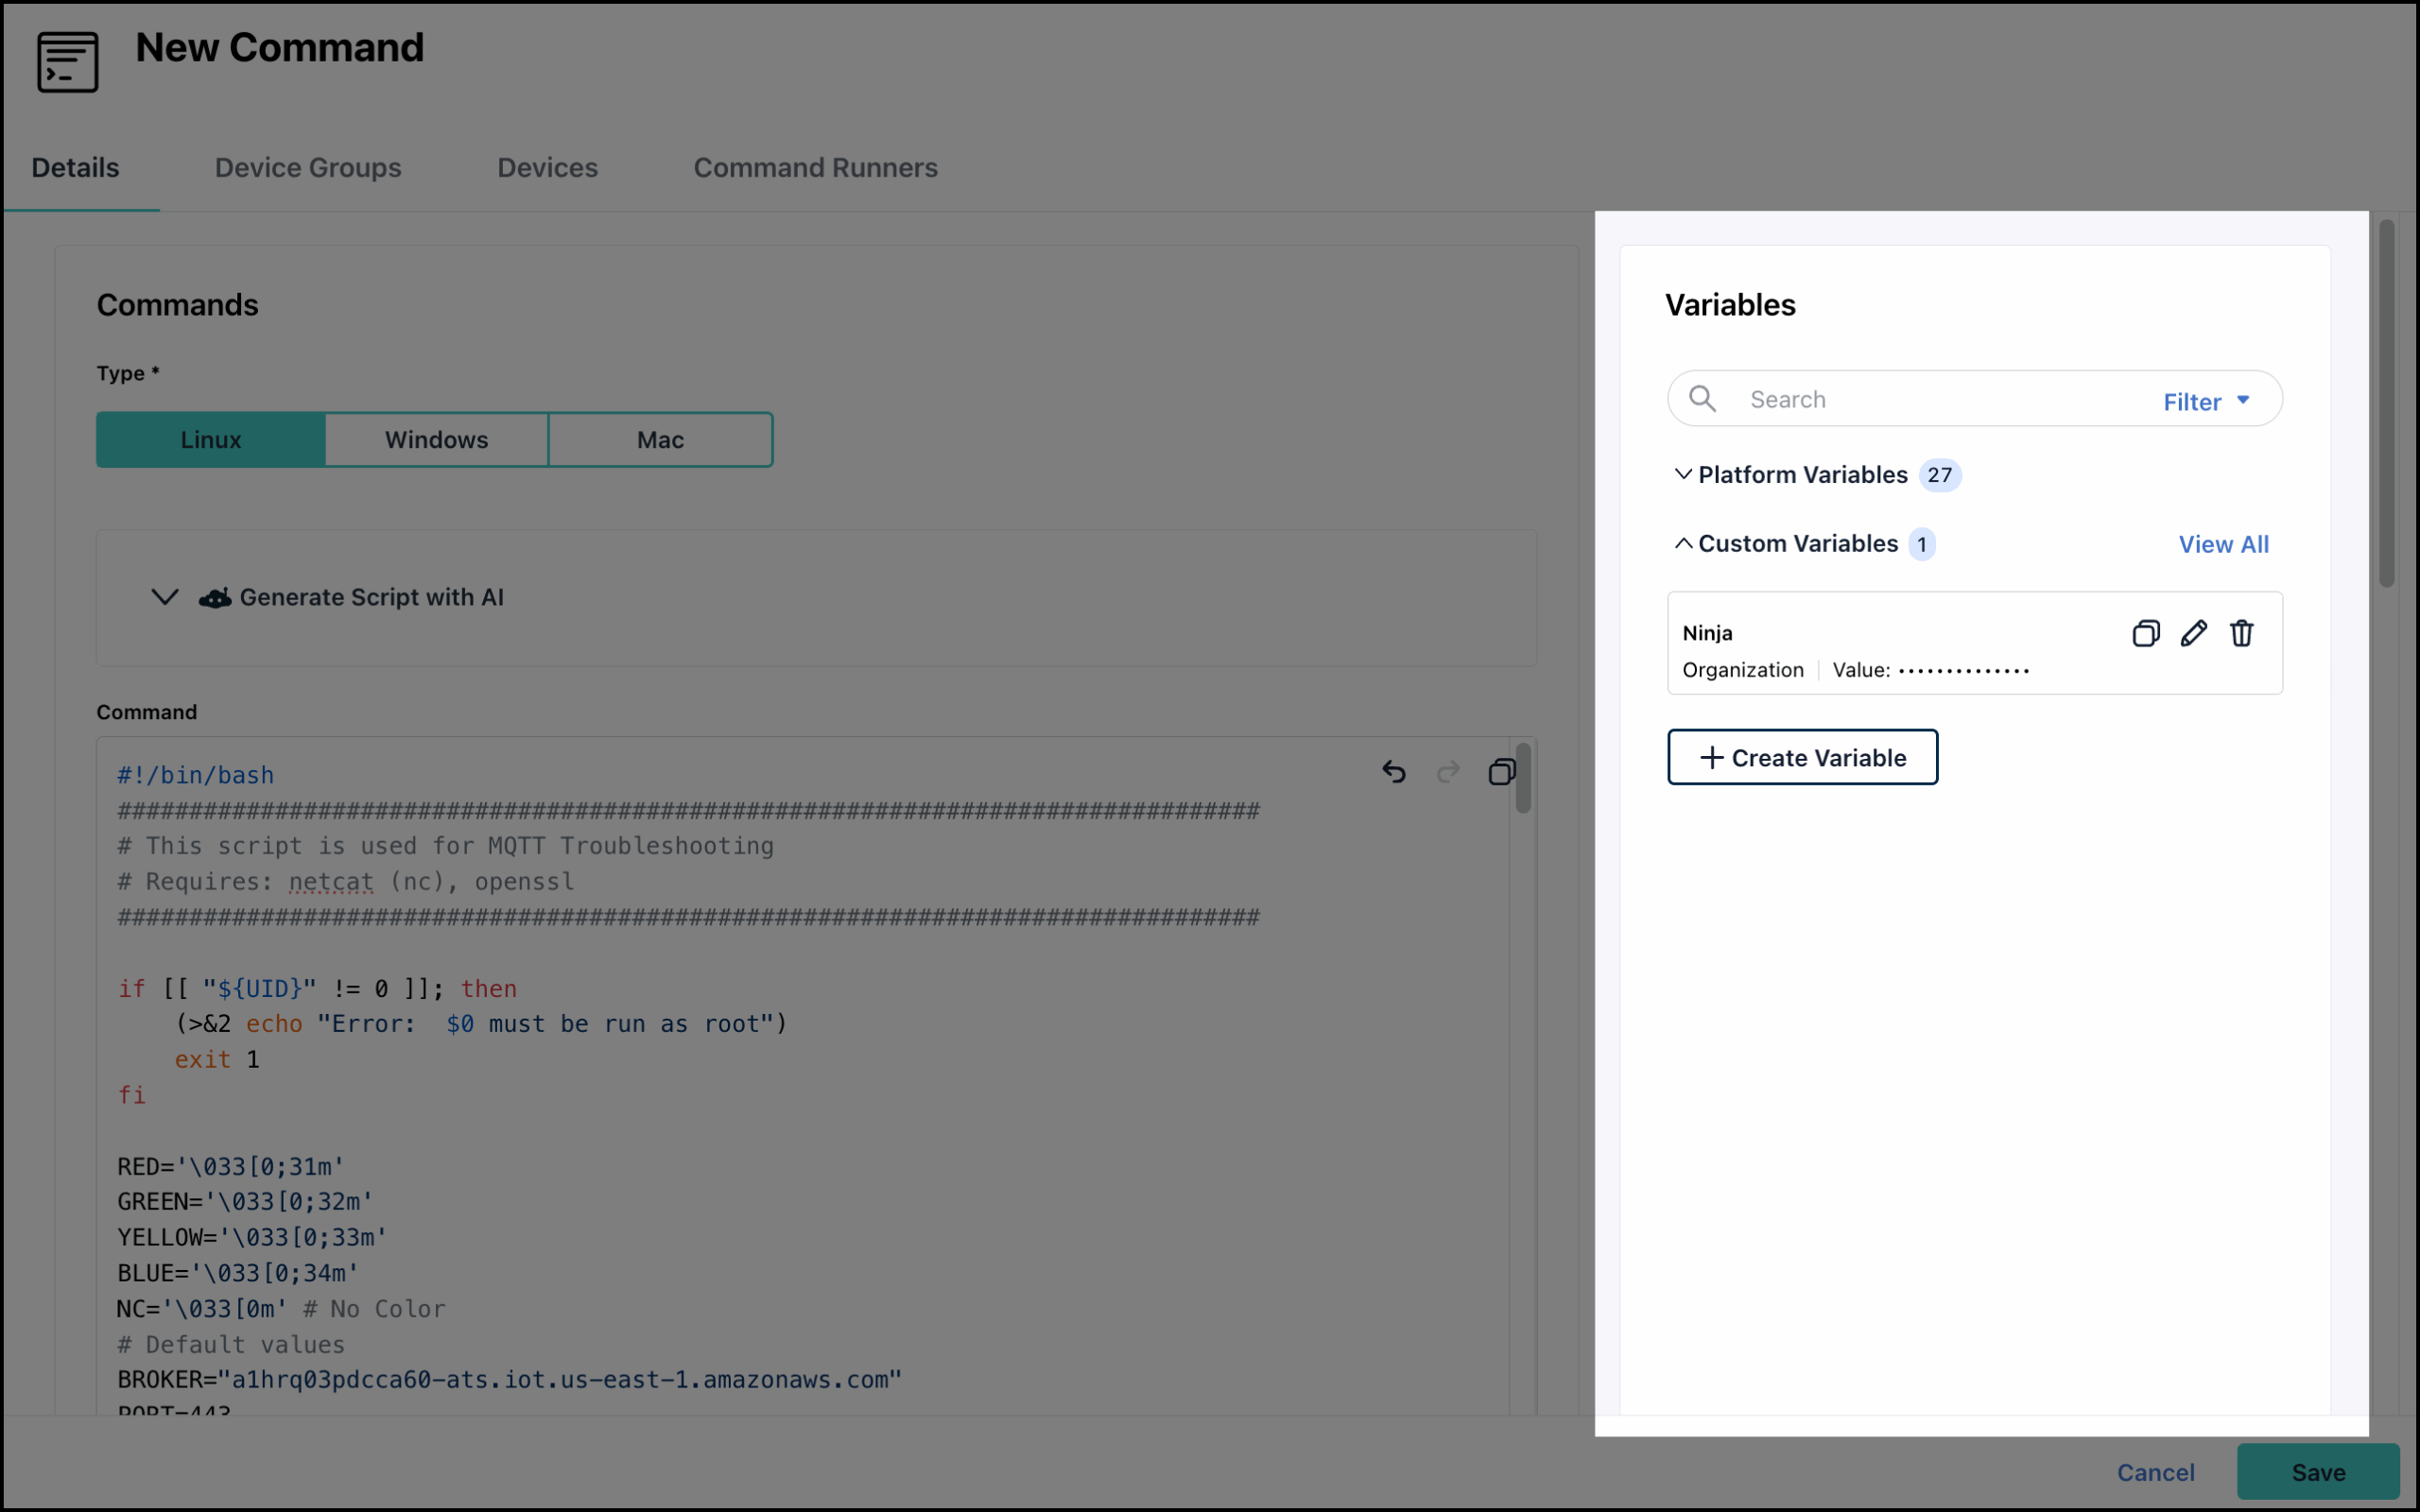Switch command type to Mac
The height and width of the screenshot is (1512, 2420).
660,440
